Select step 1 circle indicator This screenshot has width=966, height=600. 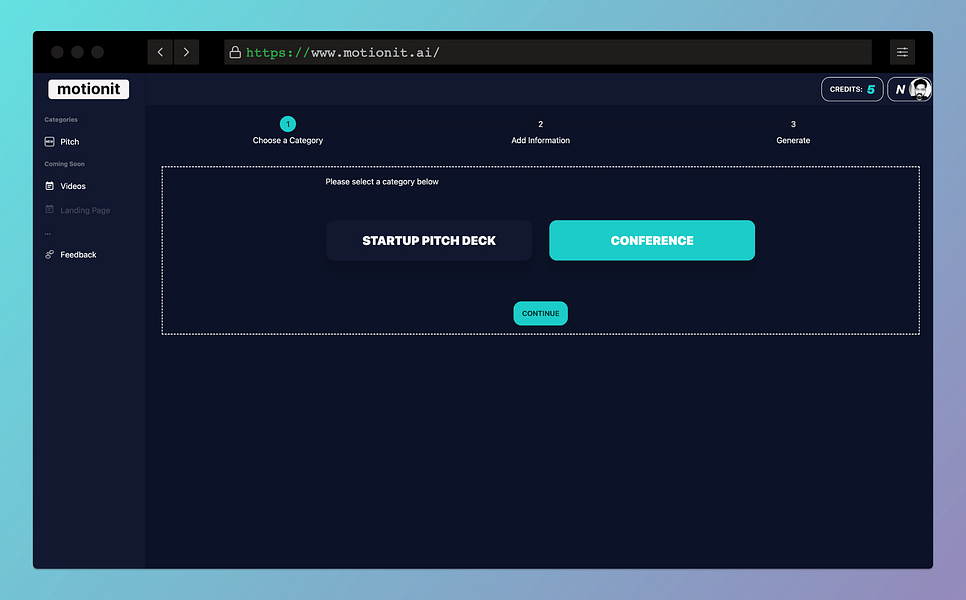click(288, 124)
